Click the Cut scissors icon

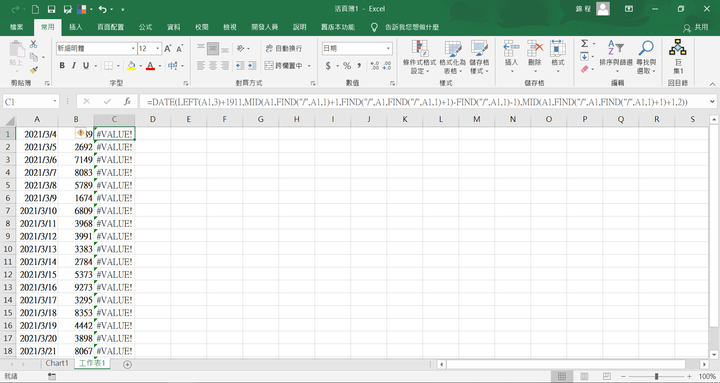33,45
